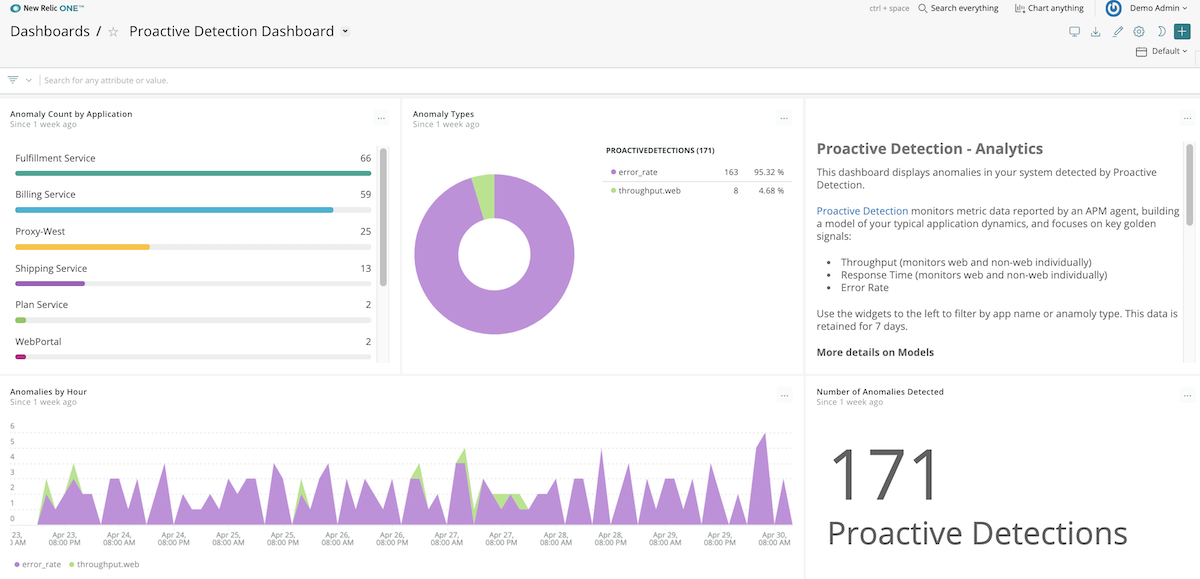This screenshot has width=1200, height=579.
Task: Click the Anomaly Count list scrollbar
Action: click(x=384, y=218)
